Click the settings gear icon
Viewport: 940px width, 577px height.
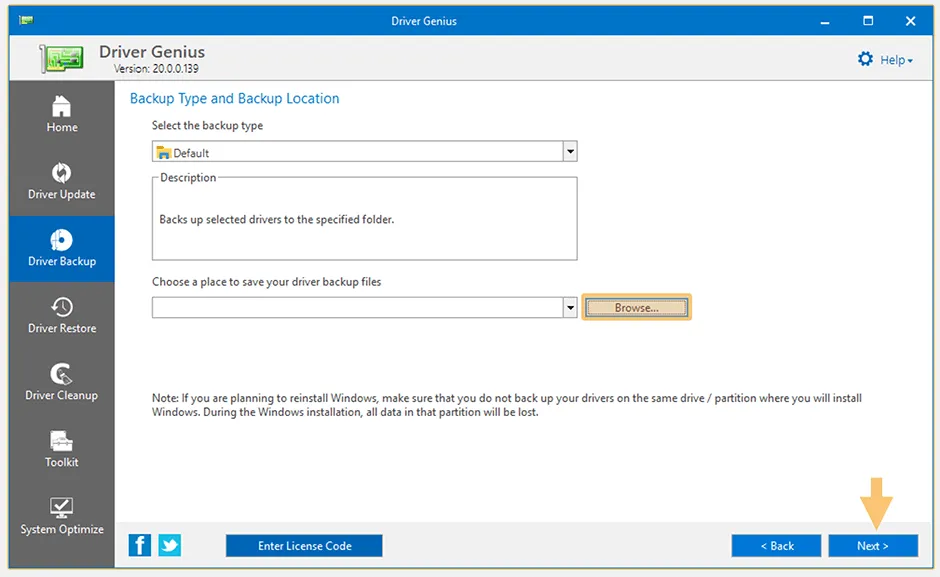pyautogui.click(x=865, y=59)
